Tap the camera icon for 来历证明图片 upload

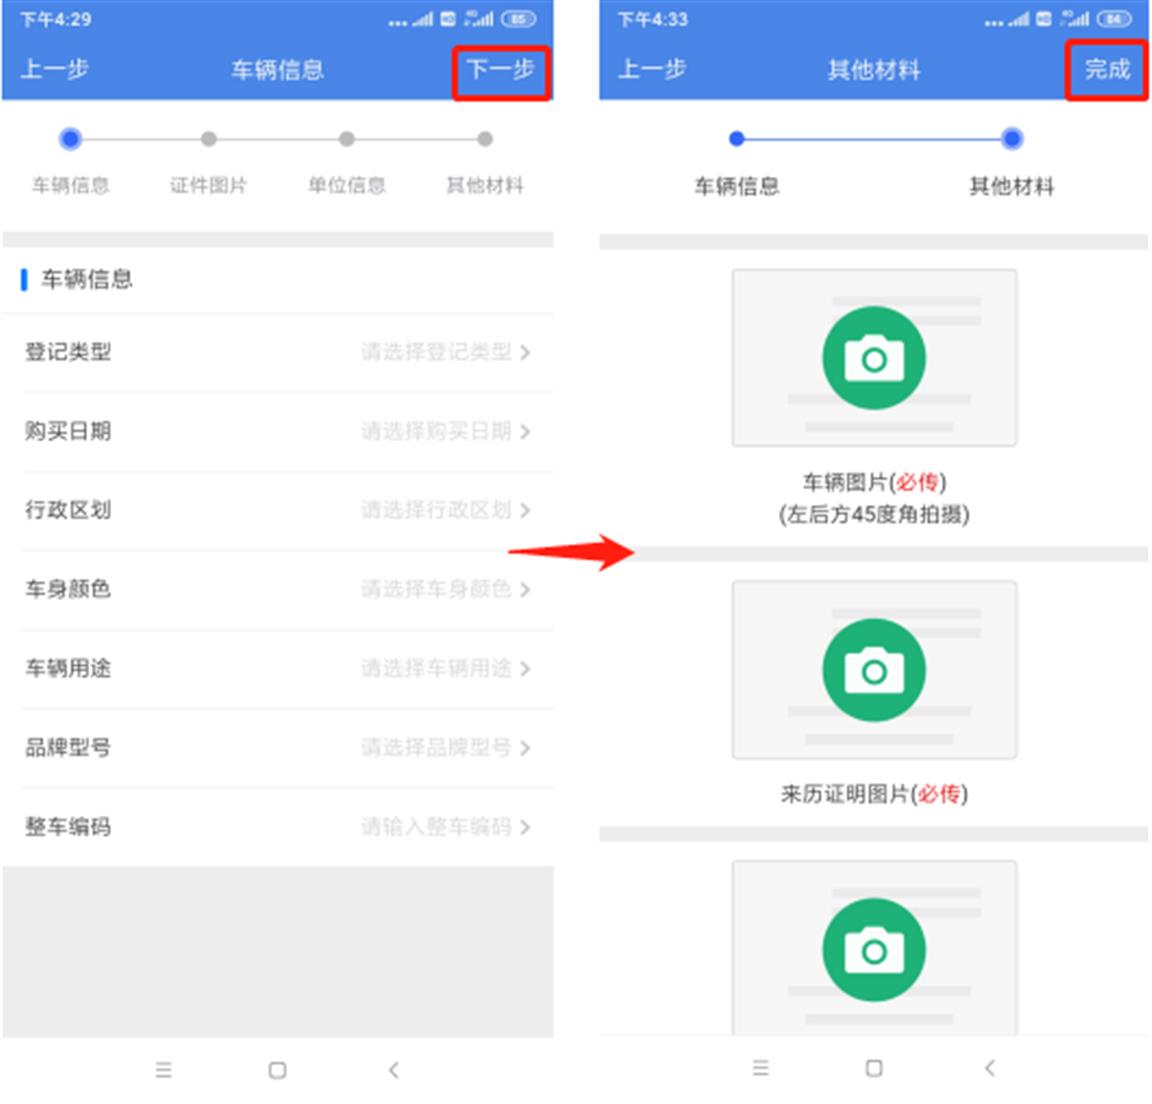(x=874, y=670)
